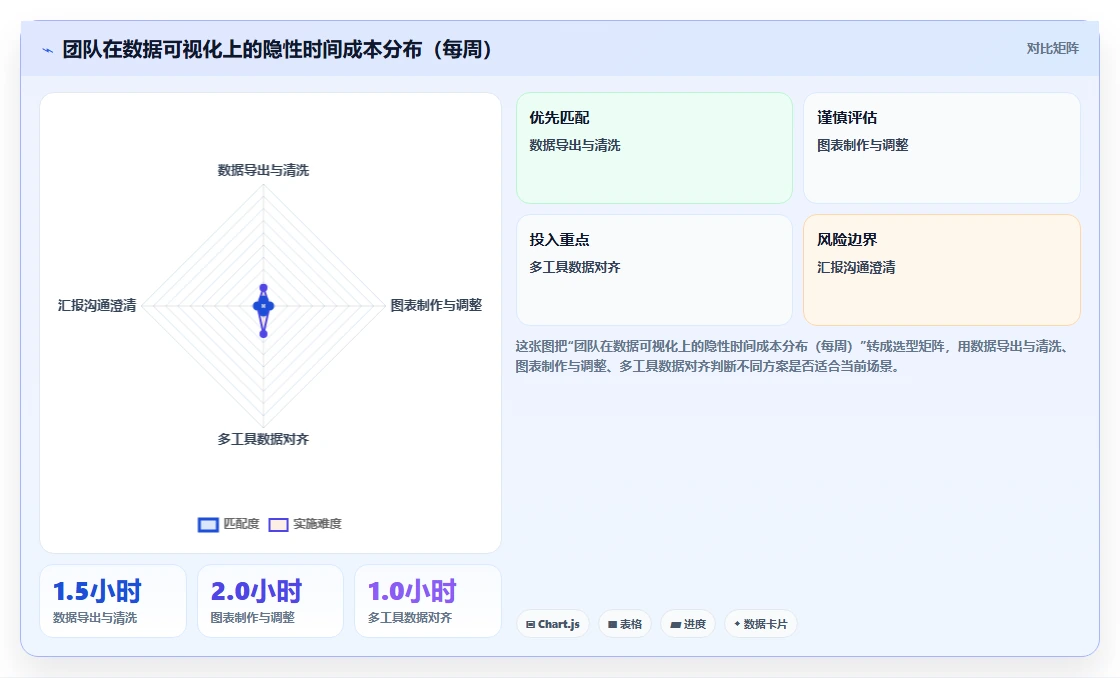Image resolution: width=1120 pixels, height=678 pixels.
Task: Click the radar axis label 数据导出与清洗
Action: [264, 170]
